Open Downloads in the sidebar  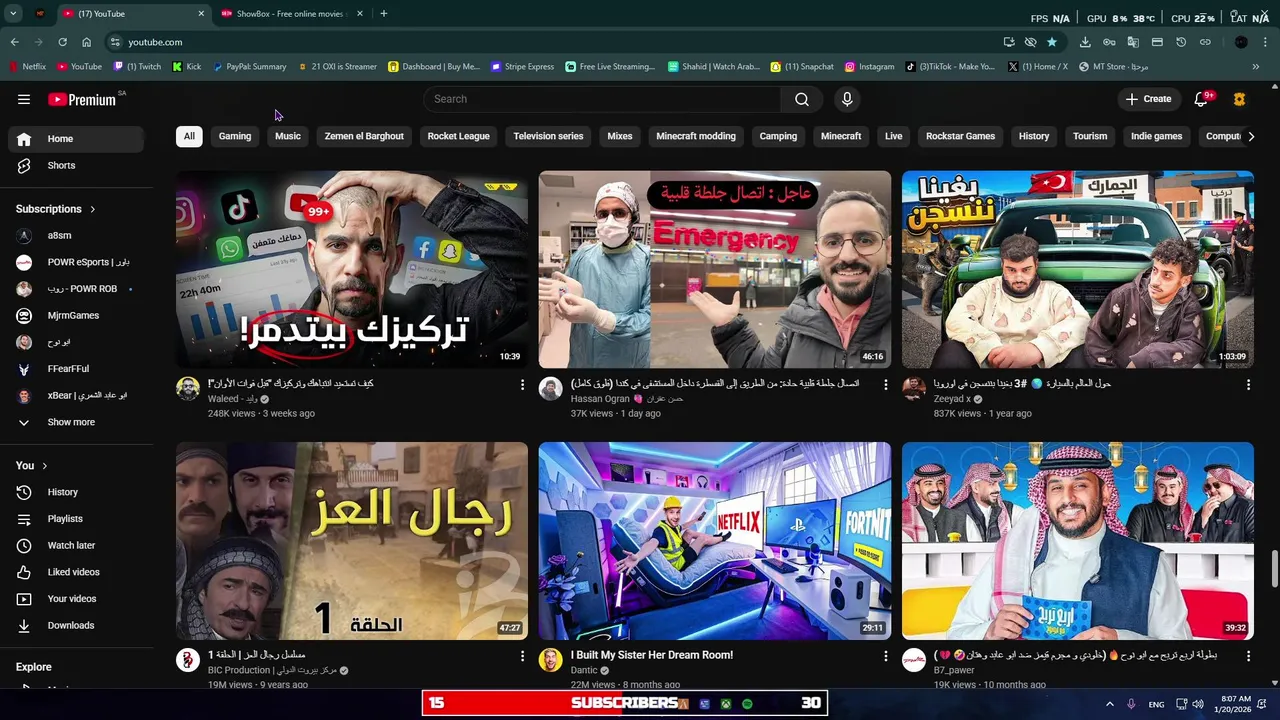[x=76, y=625]
